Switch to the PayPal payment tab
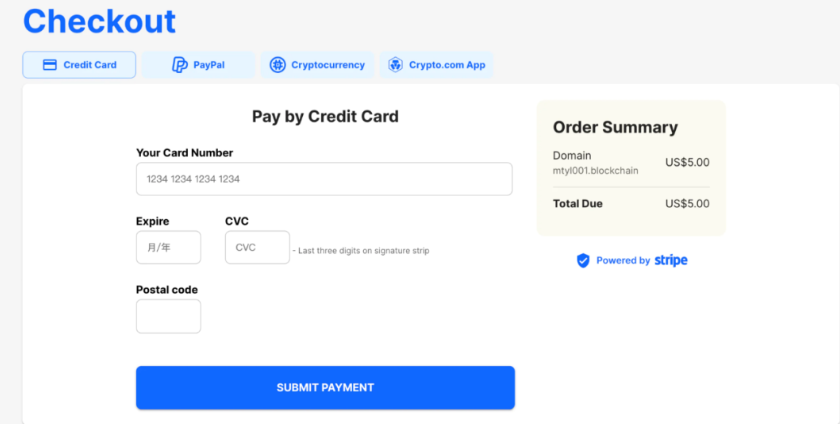This screenshot has height=424, width=840. 198,65
